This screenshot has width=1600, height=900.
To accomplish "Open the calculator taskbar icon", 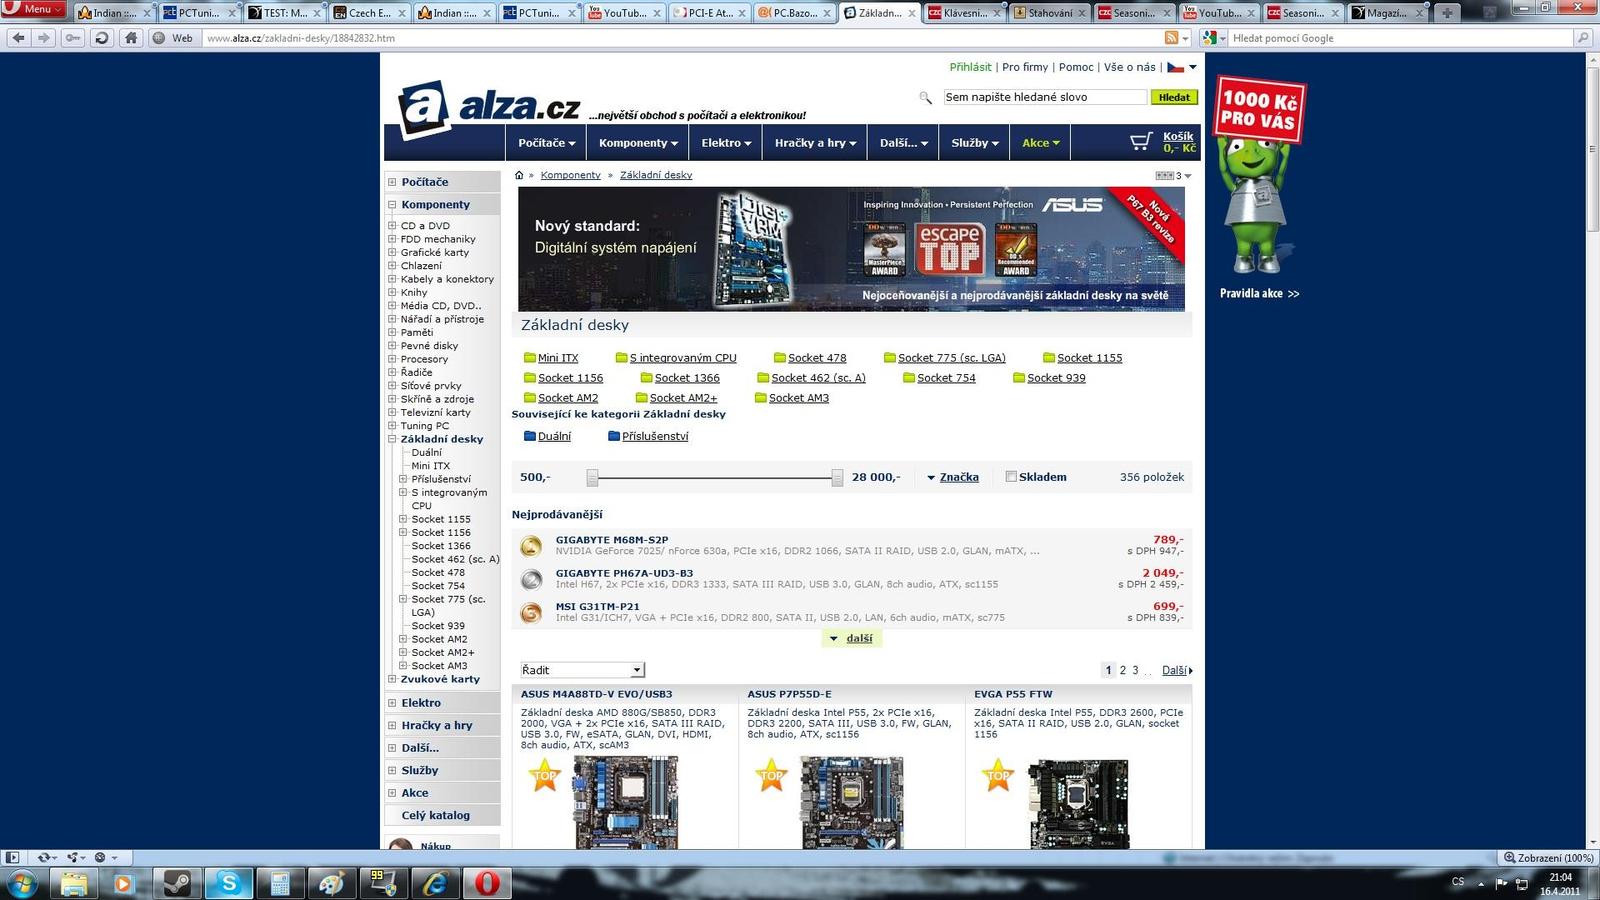I will 280,883.
